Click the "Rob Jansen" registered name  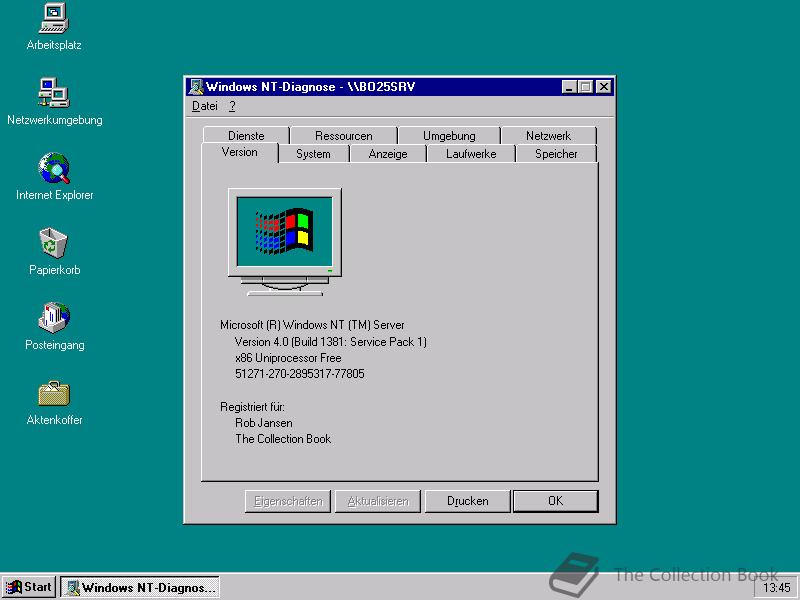coord(264,423)
